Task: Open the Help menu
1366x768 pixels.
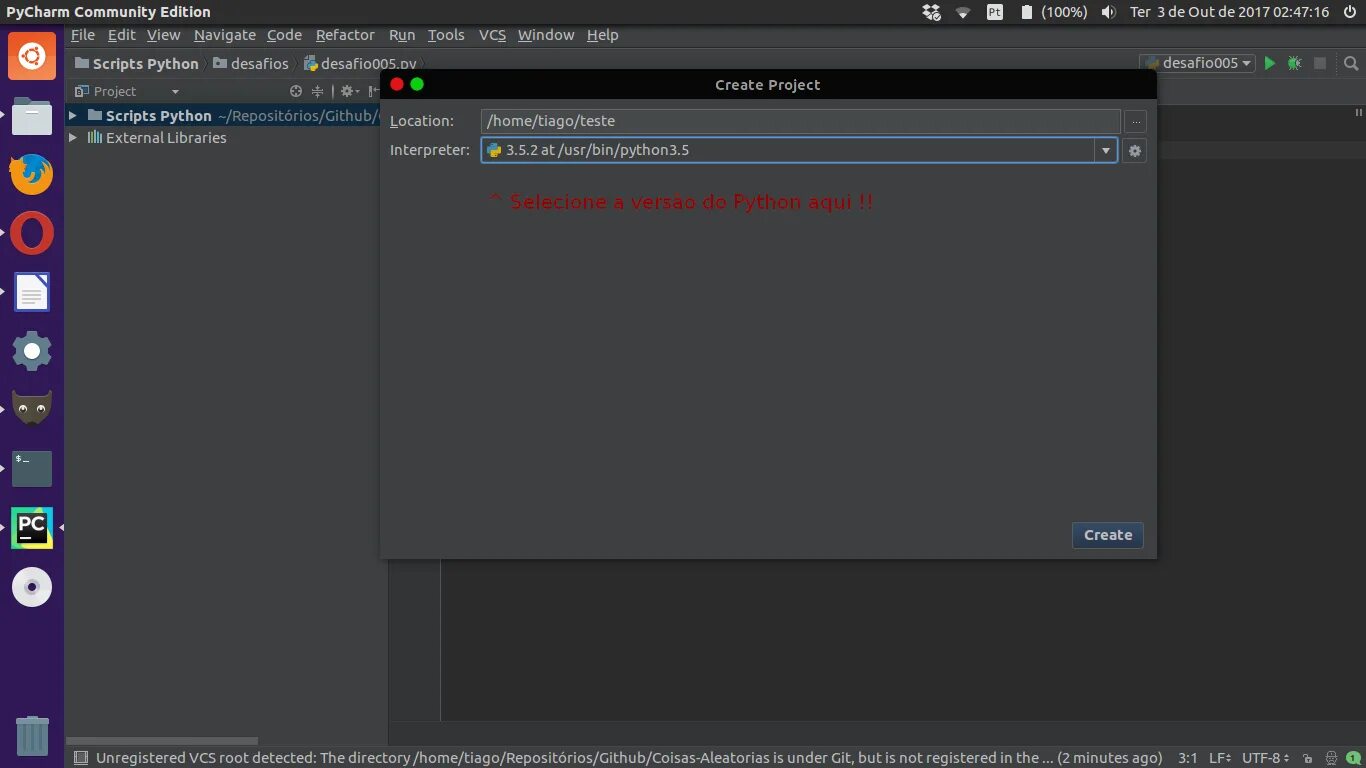Action: pyautogui.click(x=602, y=35)
